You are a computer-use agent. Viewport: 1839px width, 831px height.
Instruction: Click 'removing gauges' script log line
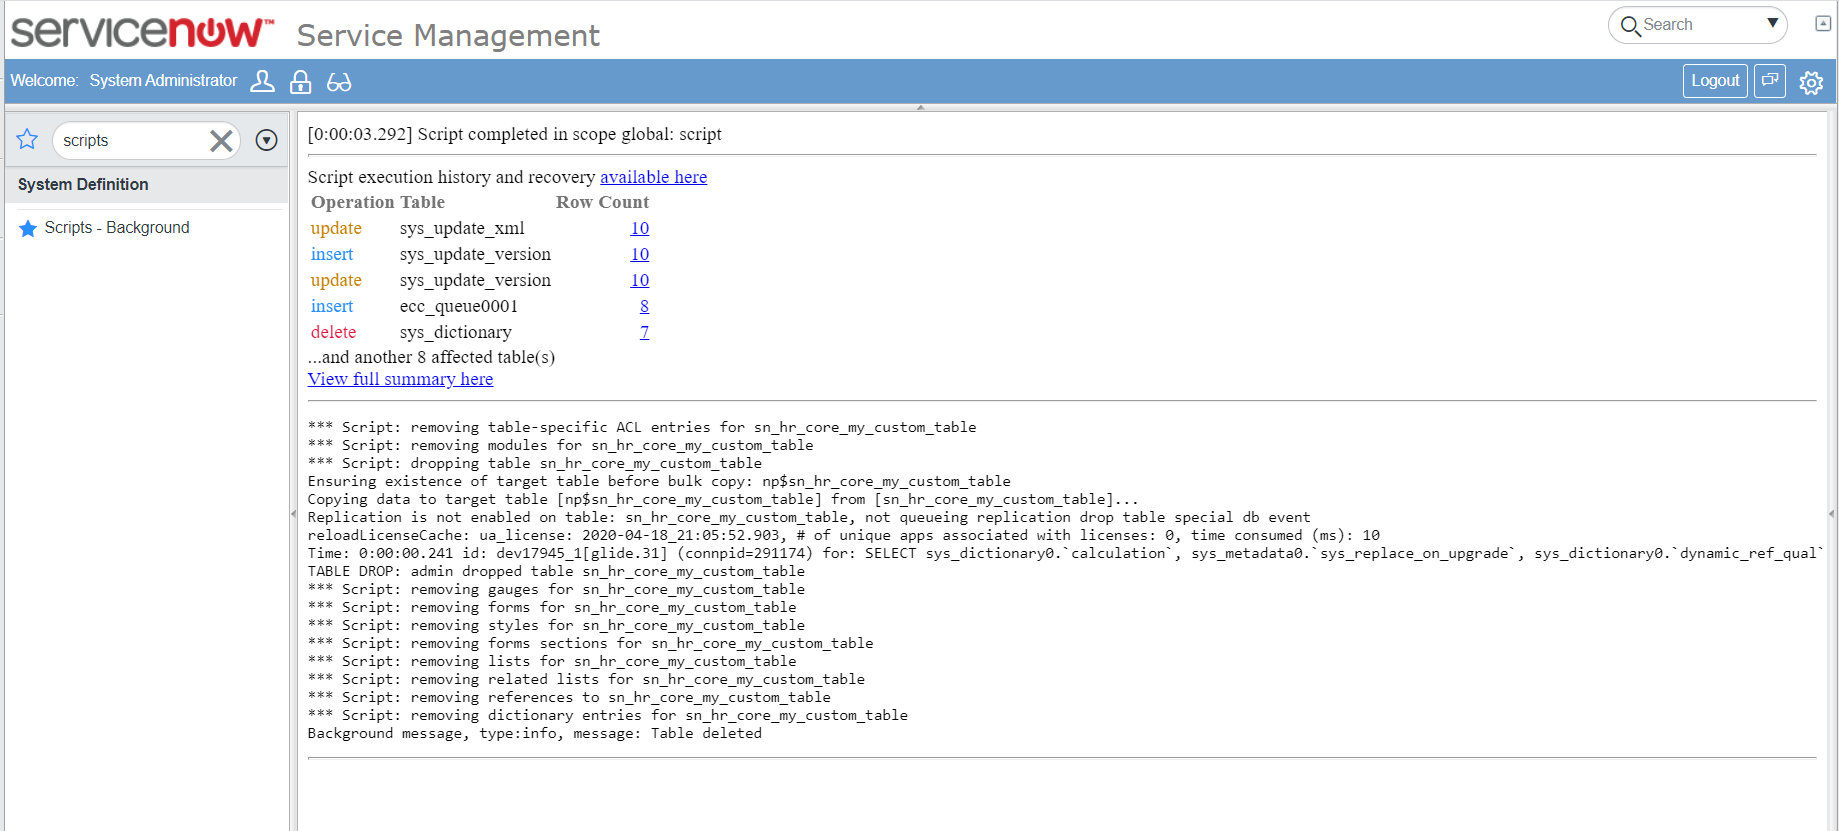pyautogui.click(x=556, y=589)
